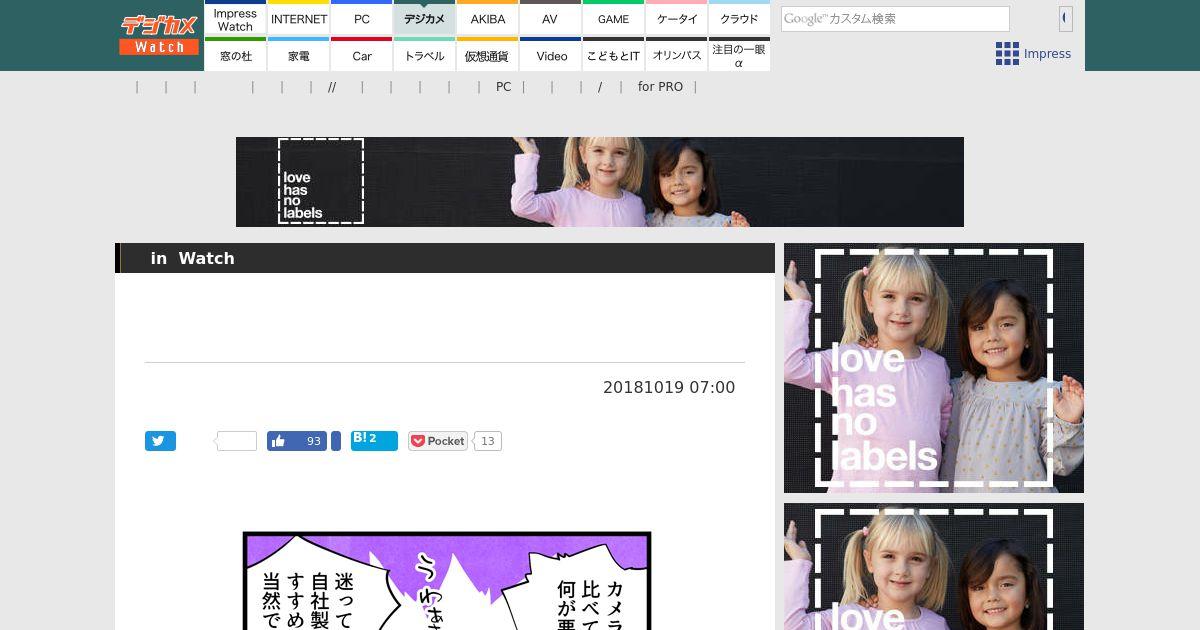Screen dimensions: 1200x630
Task: Open the 仮想通貨 tab
Action: coord(488,54)
